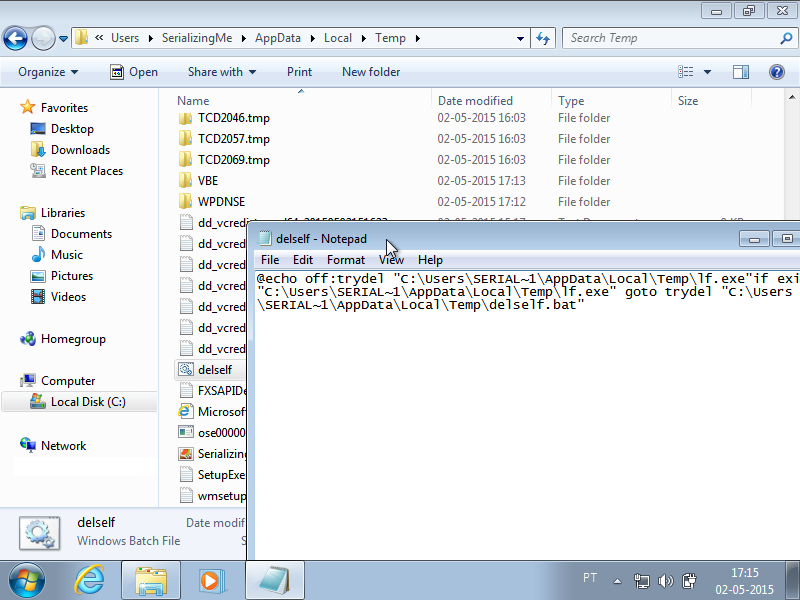
Task: Expand the Share with dropdown
Action: click(x=221, y=72)
